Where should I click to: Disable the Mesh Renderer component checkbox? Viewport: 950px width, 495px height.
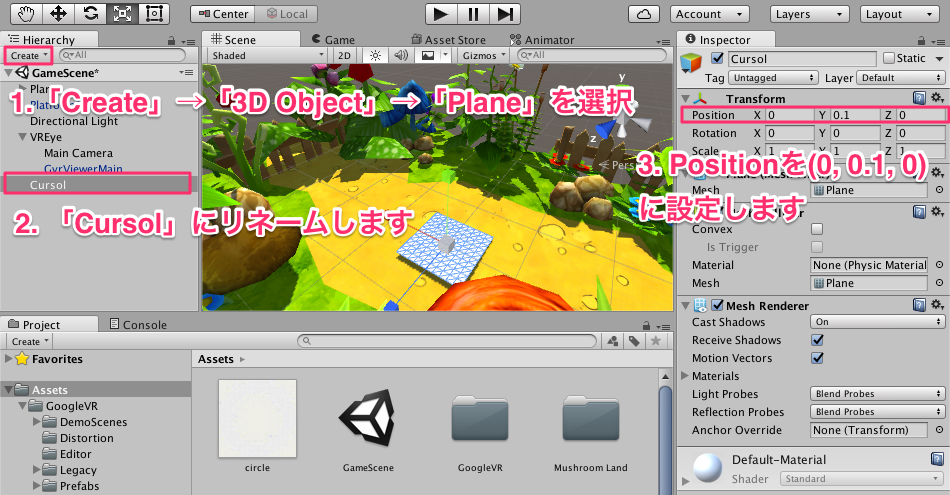point(717,305)
